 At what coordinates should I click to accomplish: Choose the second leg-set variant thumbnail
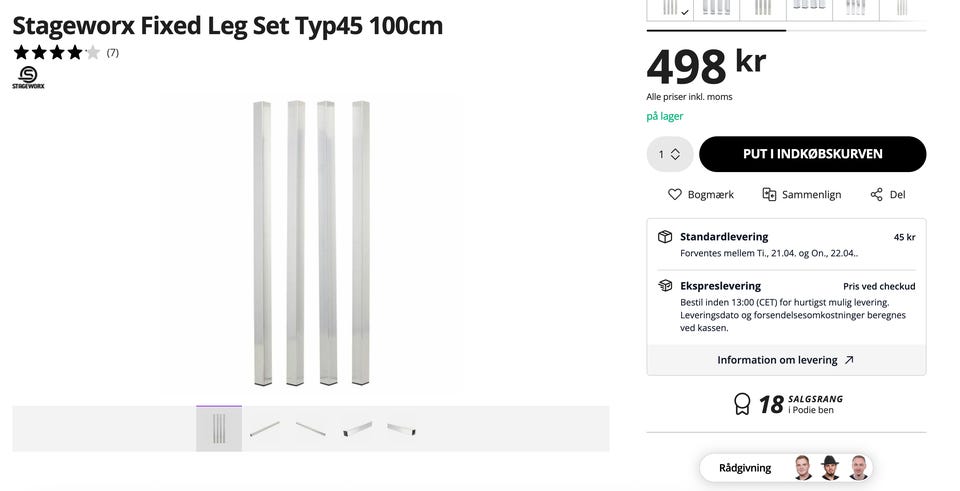click(716, 8)
